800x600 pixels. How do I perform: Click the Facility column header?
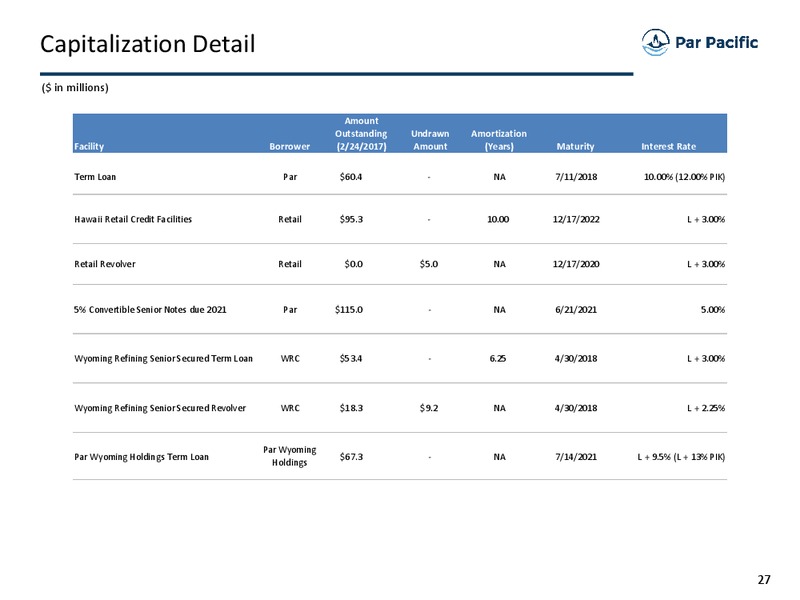point(89,146)
